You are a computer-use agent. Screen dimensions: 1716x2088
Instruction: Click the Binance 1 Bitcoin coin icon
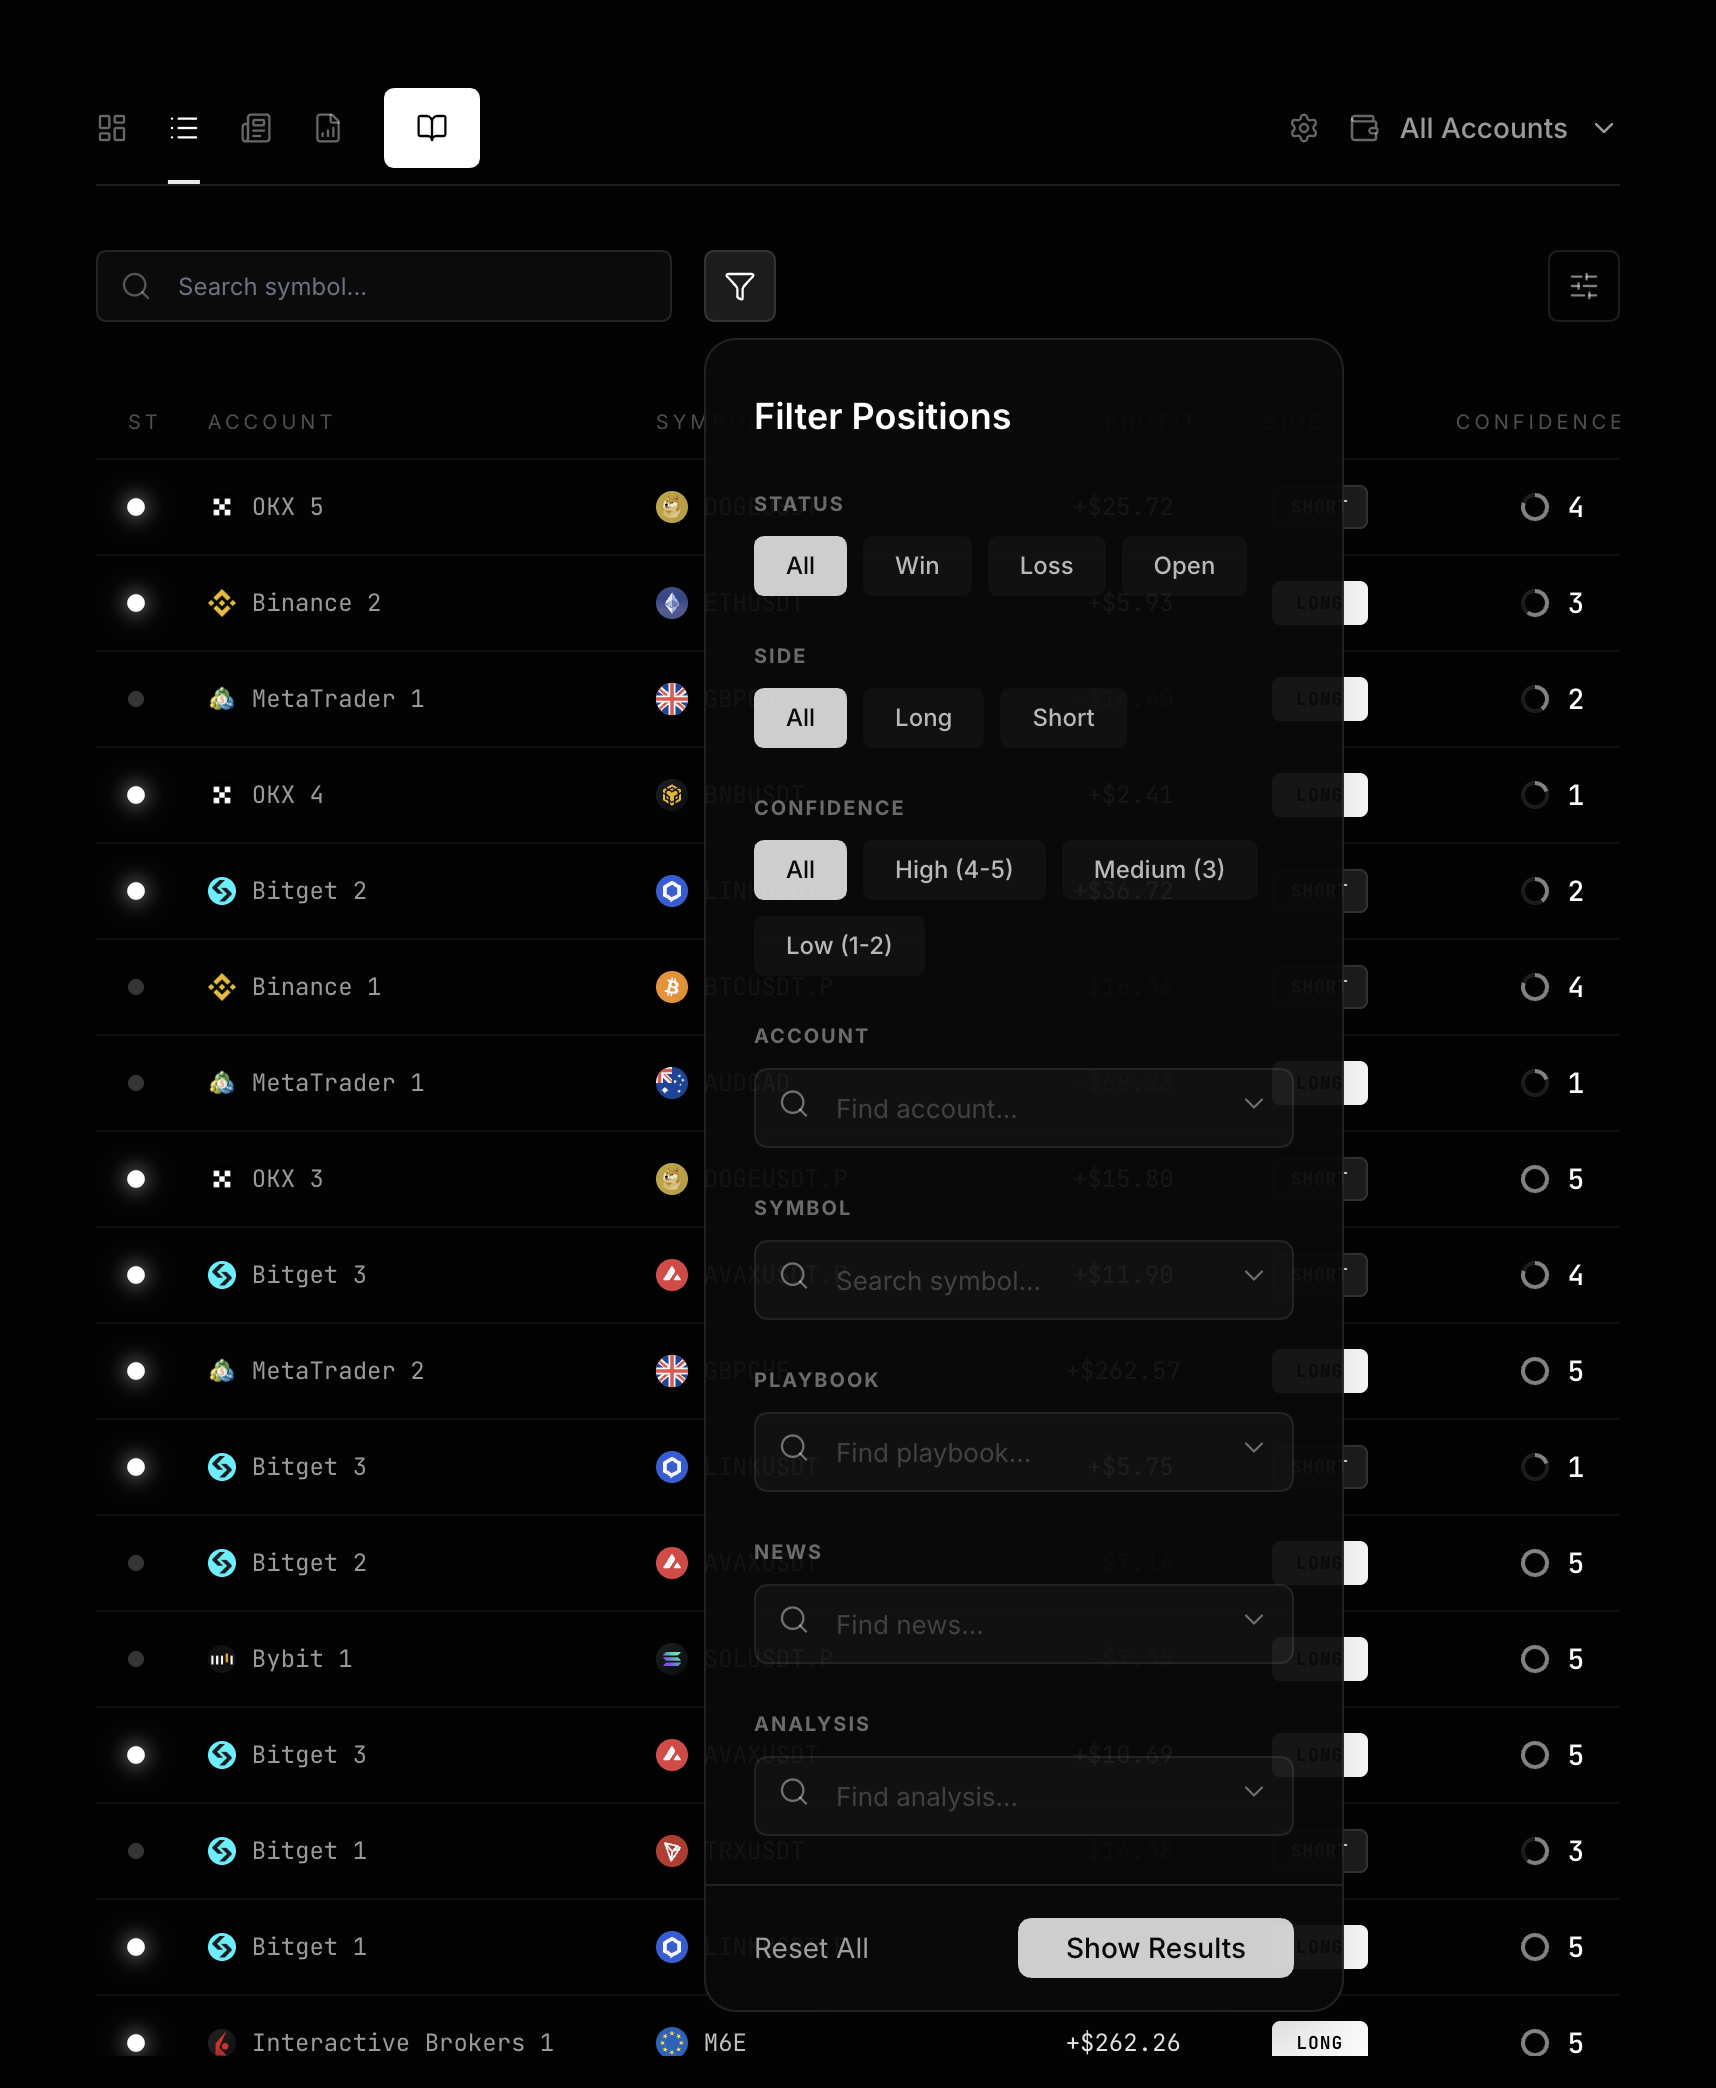tap(672, 987)
